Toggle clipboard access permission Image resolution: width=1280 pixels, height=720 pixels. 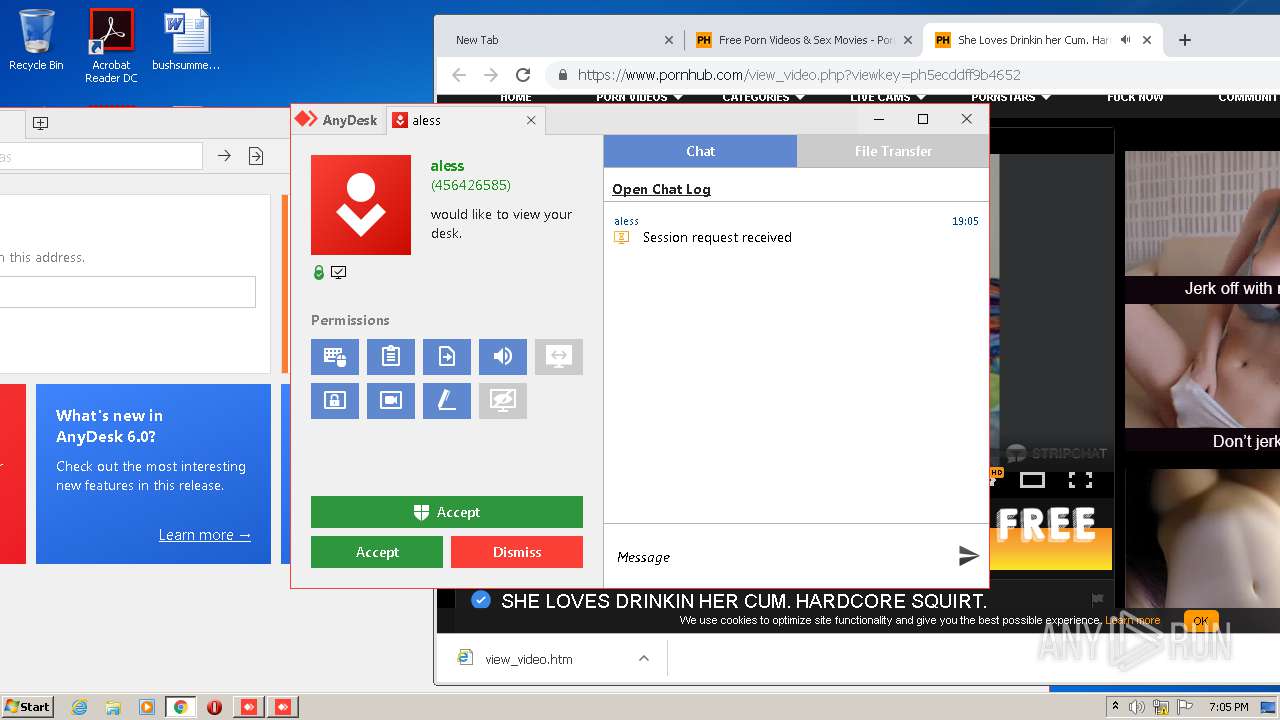point(391,357)
